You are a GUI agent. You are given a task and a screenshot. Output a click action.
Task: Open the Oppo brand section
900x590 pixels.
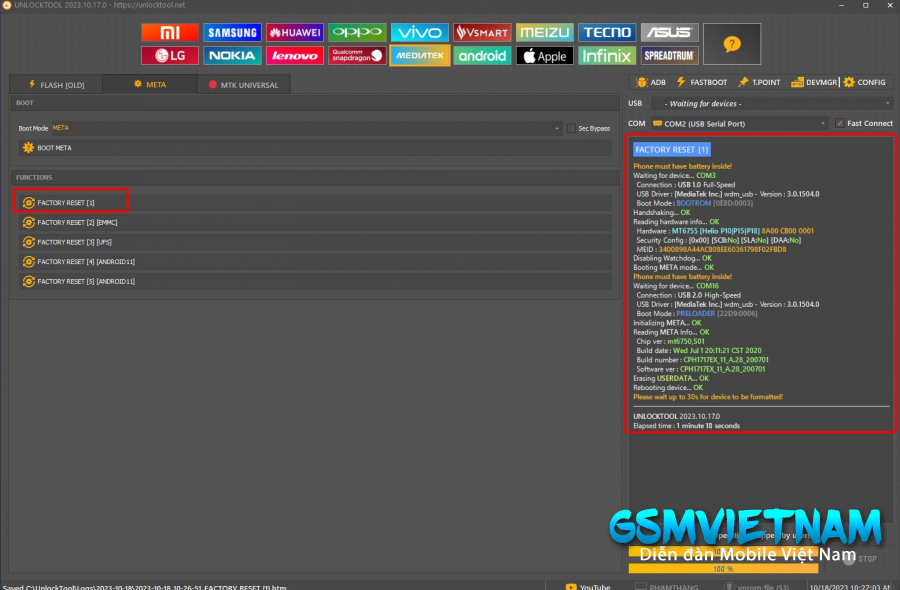(x=357, y=33)
